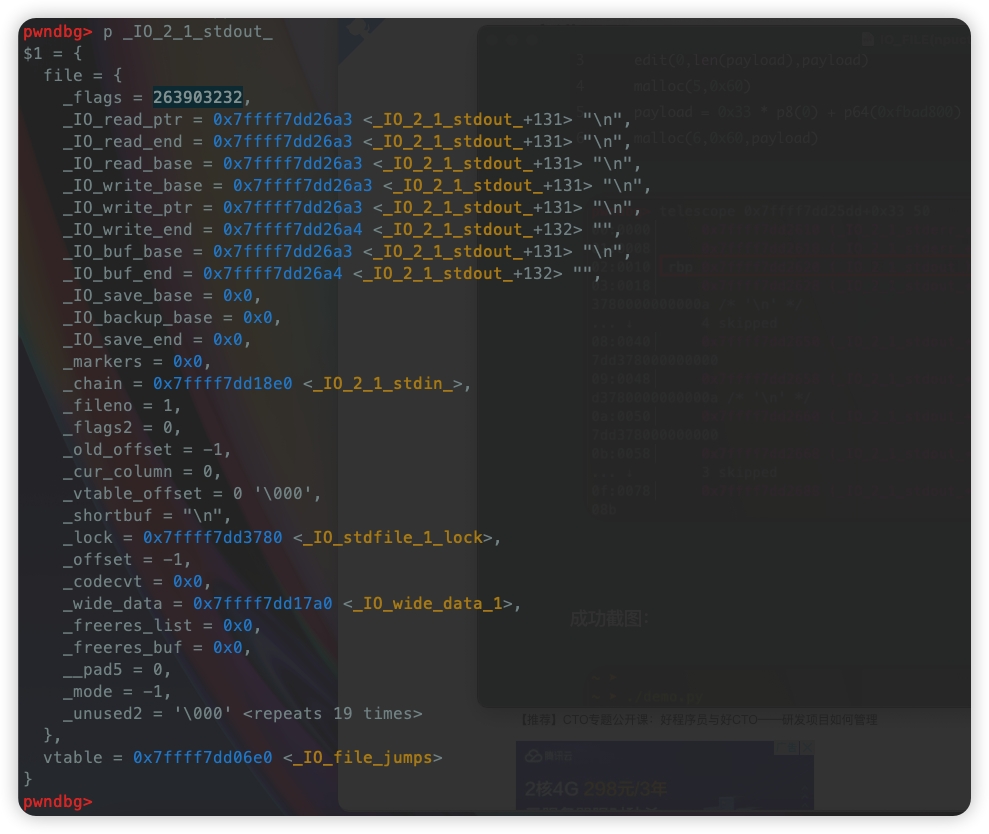Screen dimensions: 989x834
Task: Click the _IO_read_base address value
Action: pyautogui.click(x=293, y=163)
